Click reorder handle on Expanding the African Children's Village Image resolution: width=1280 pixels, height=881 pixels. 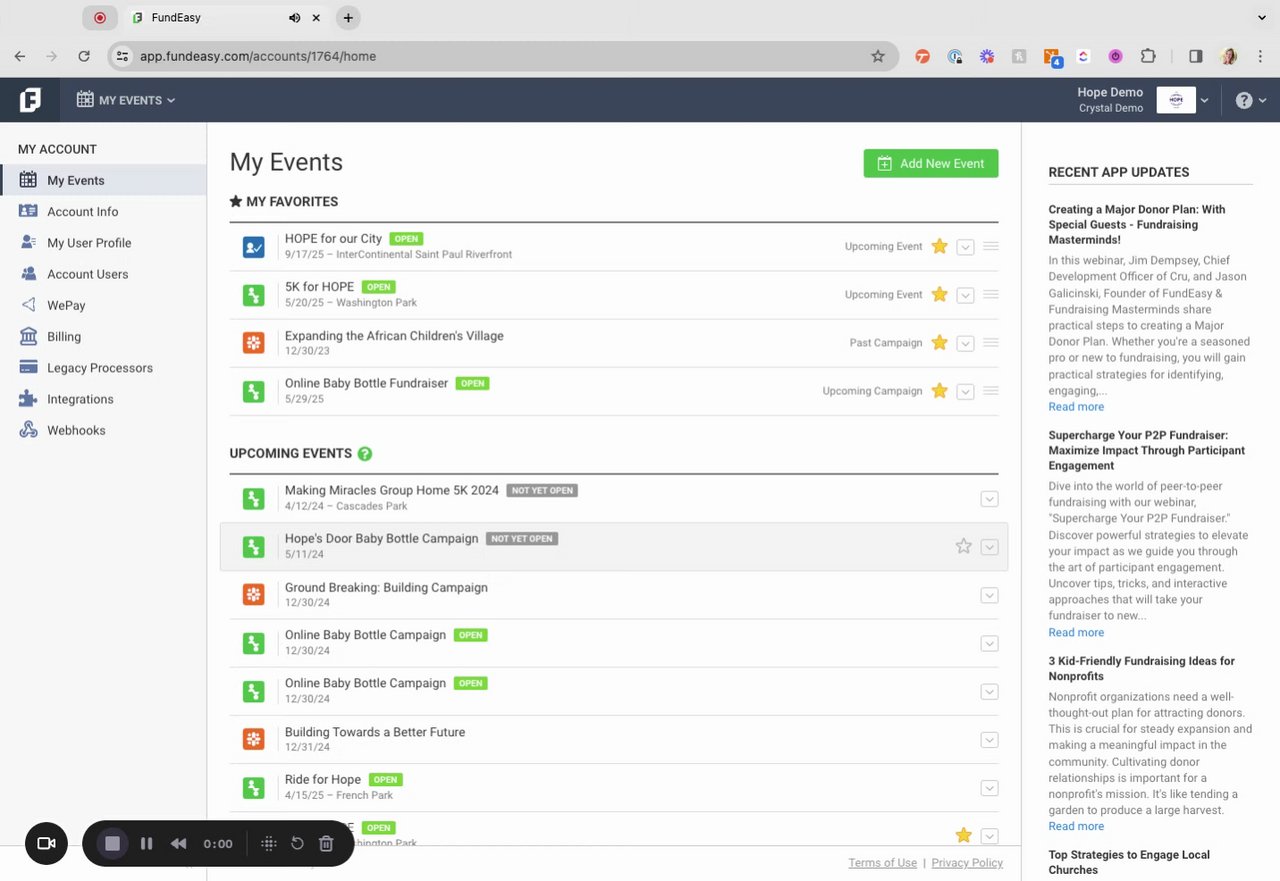click(990, 342)
